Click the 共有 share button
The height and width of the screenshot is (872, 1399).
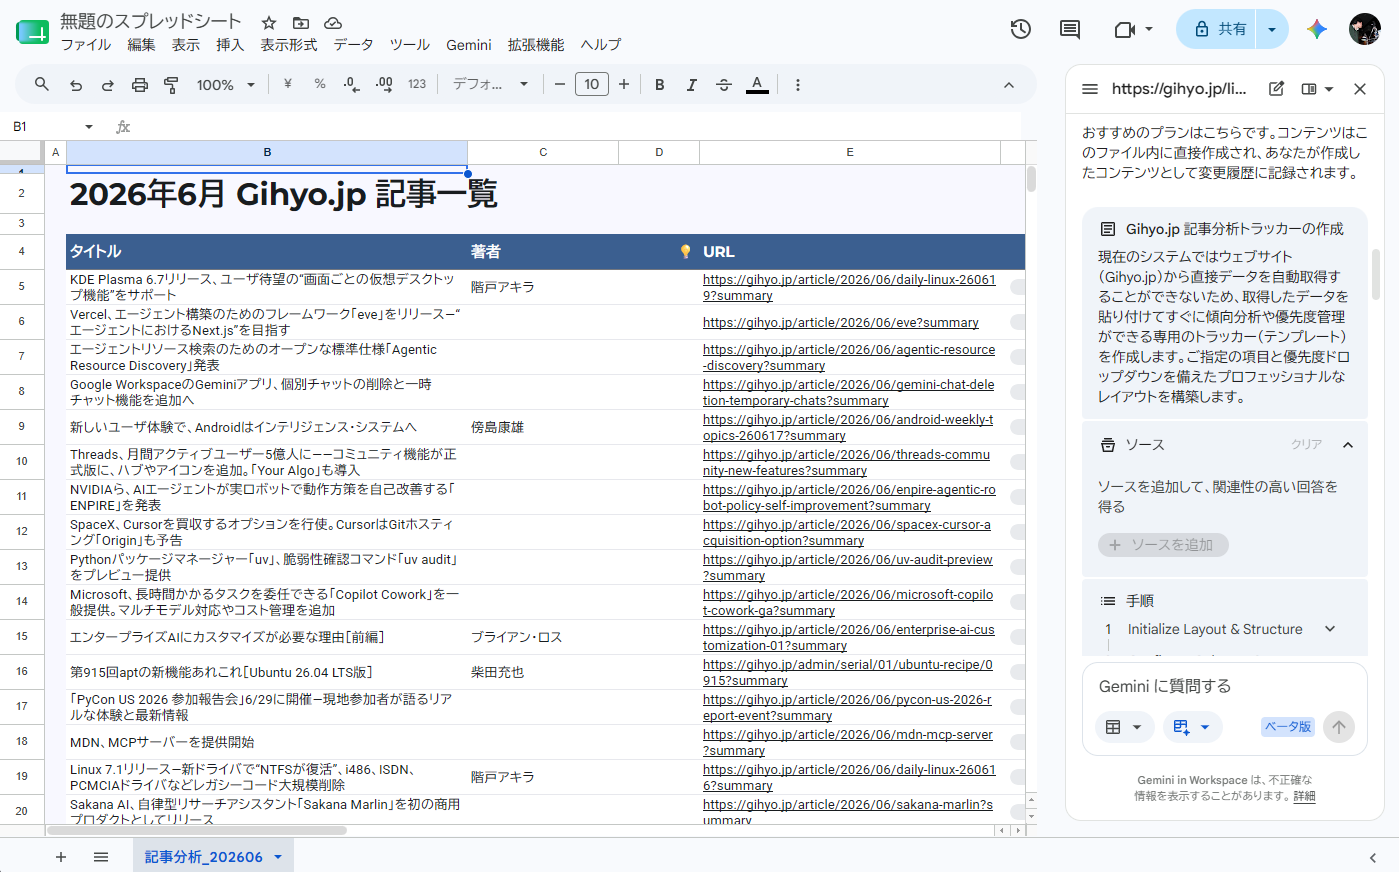(x=1219, y=29)
